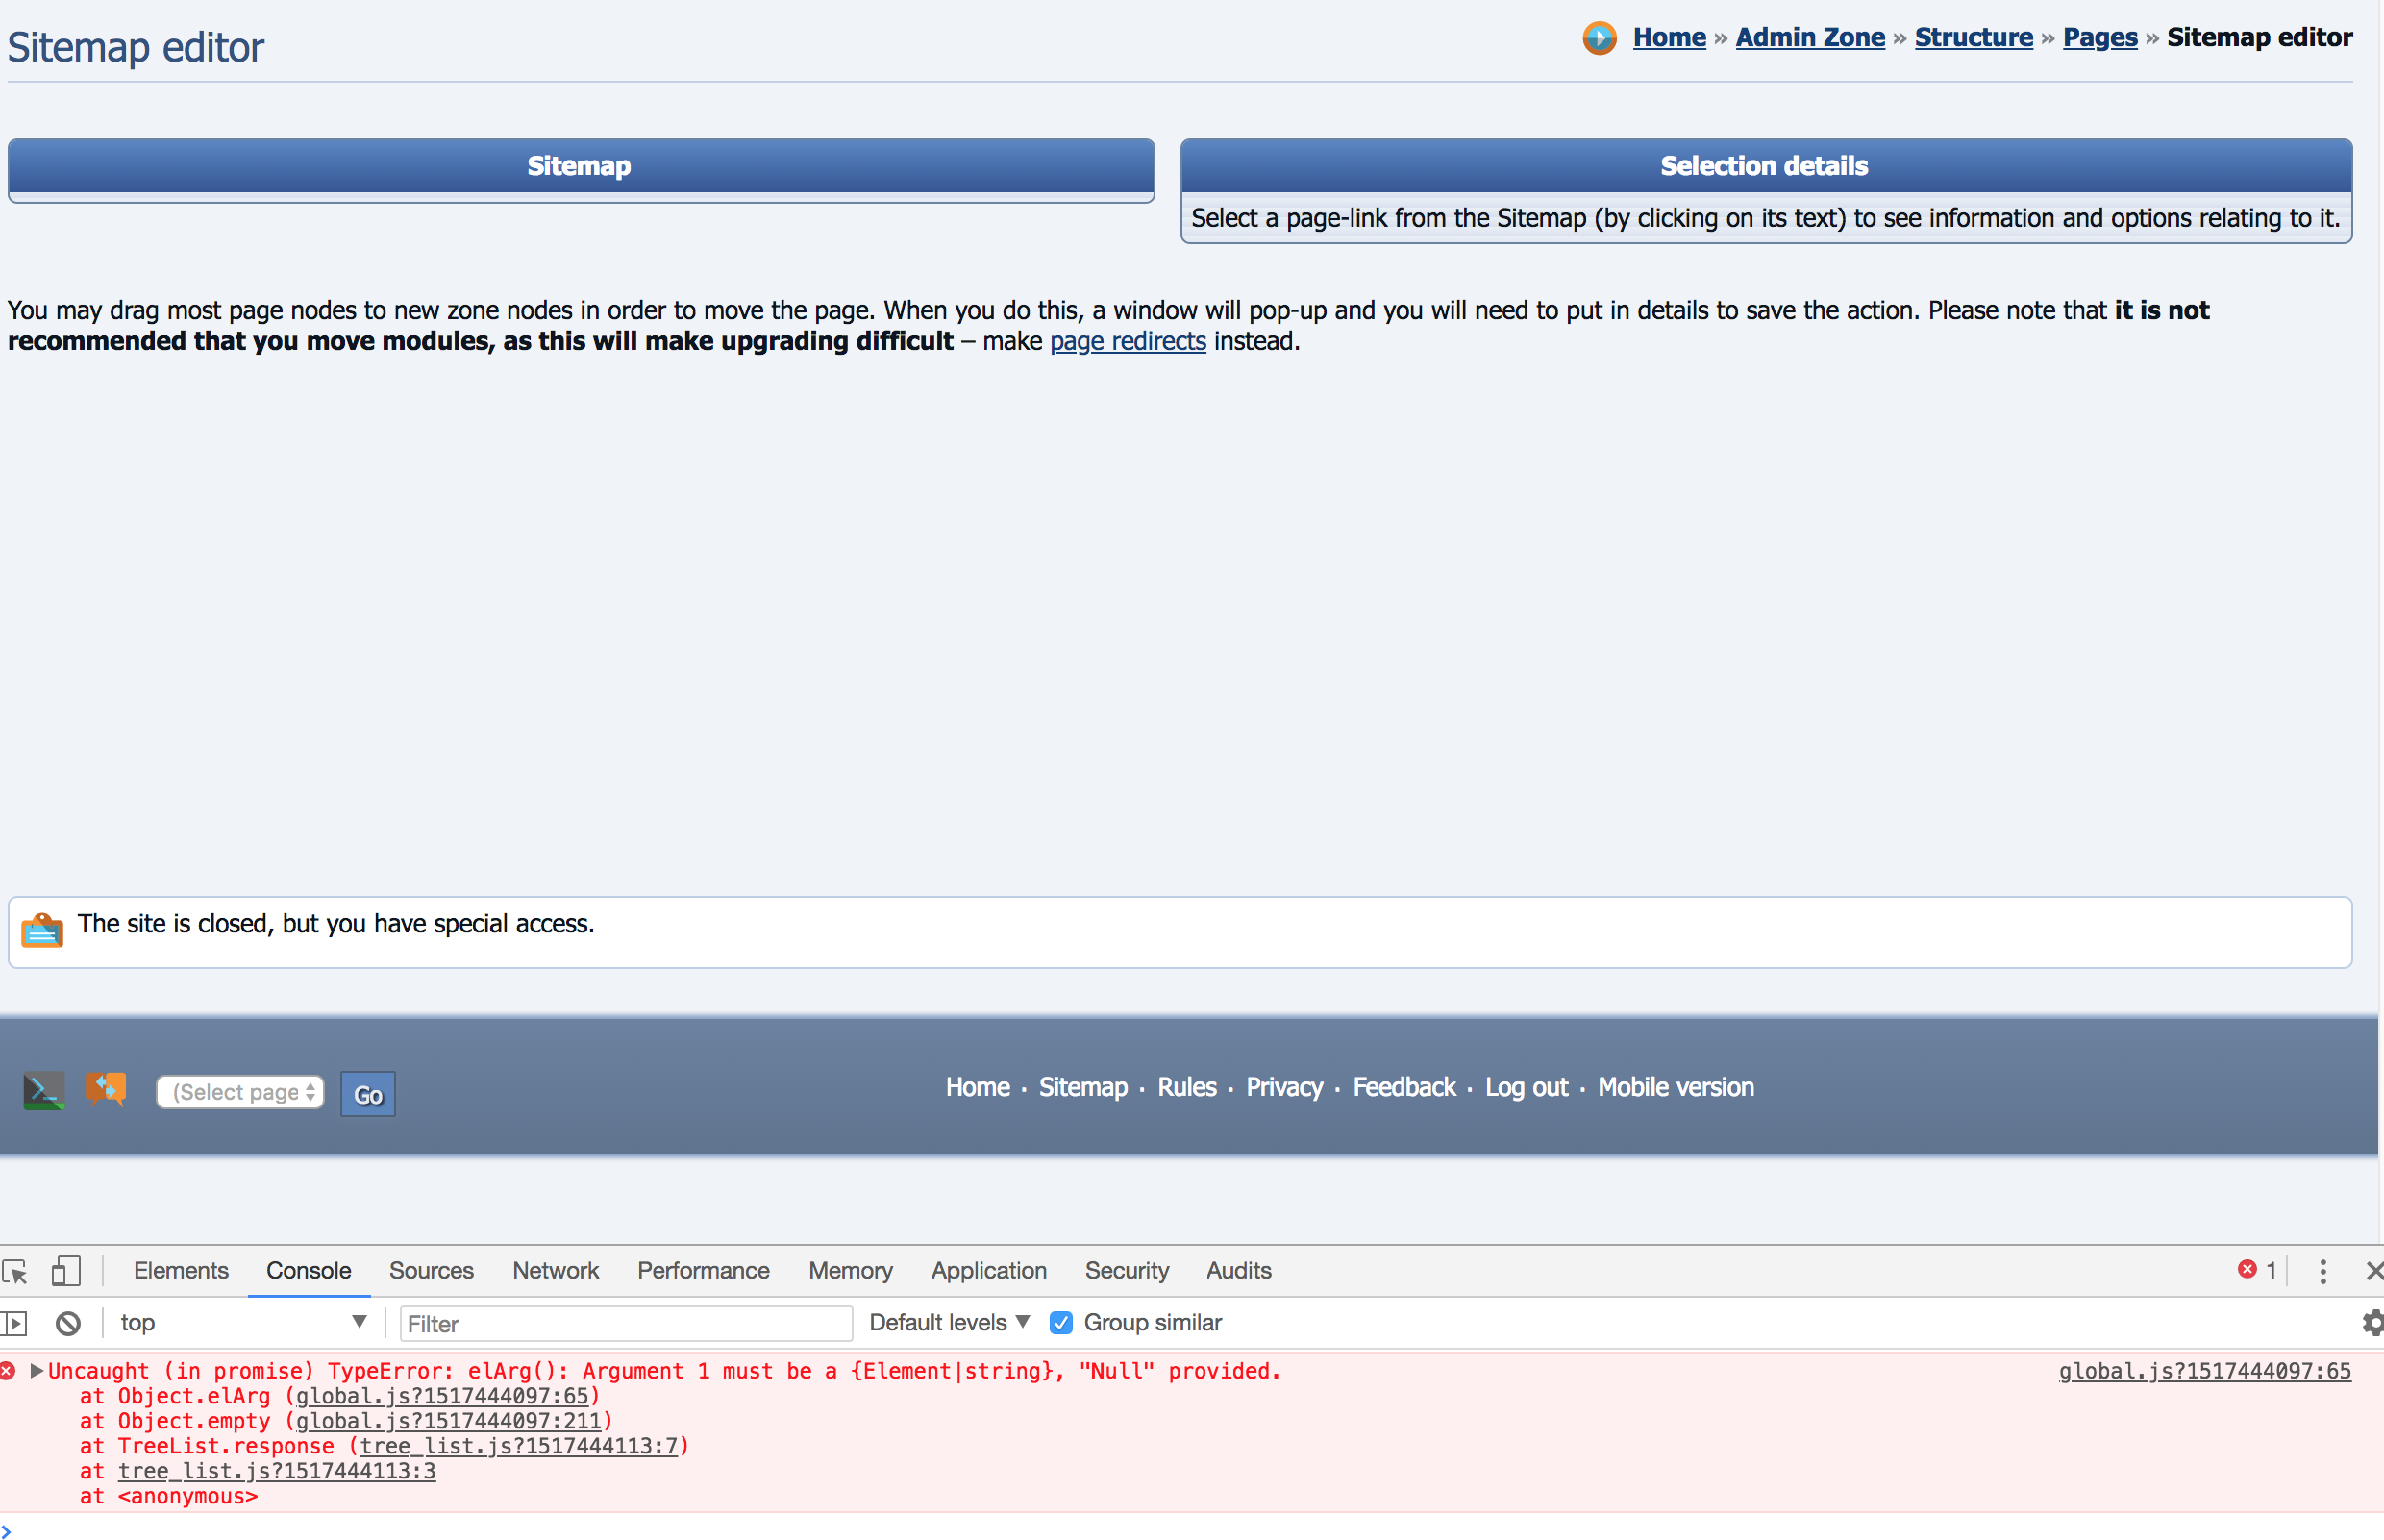Open console settings gear icon
The height and width of the screenshot is (1540, 2384).
point(2372,1323)
